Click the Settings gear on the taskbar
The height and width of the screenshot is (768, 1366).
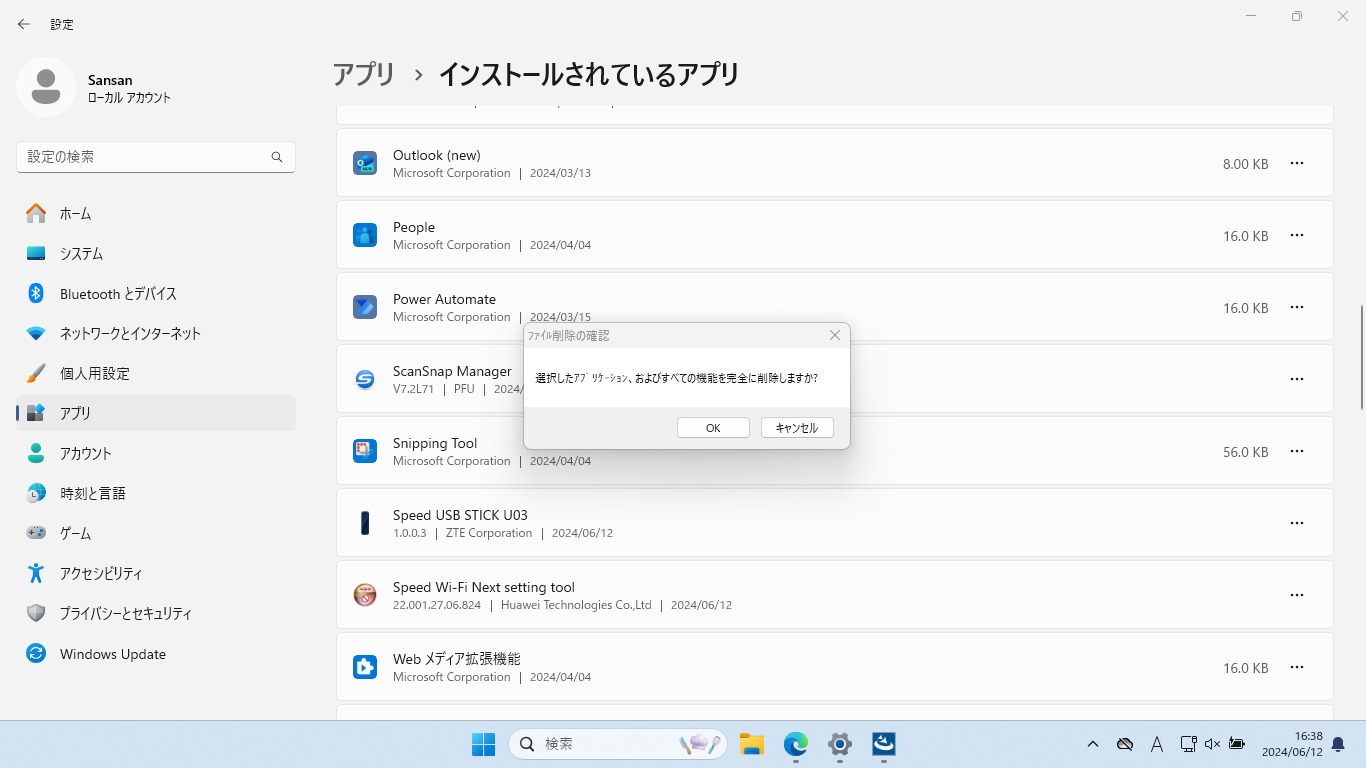(840, 744)
